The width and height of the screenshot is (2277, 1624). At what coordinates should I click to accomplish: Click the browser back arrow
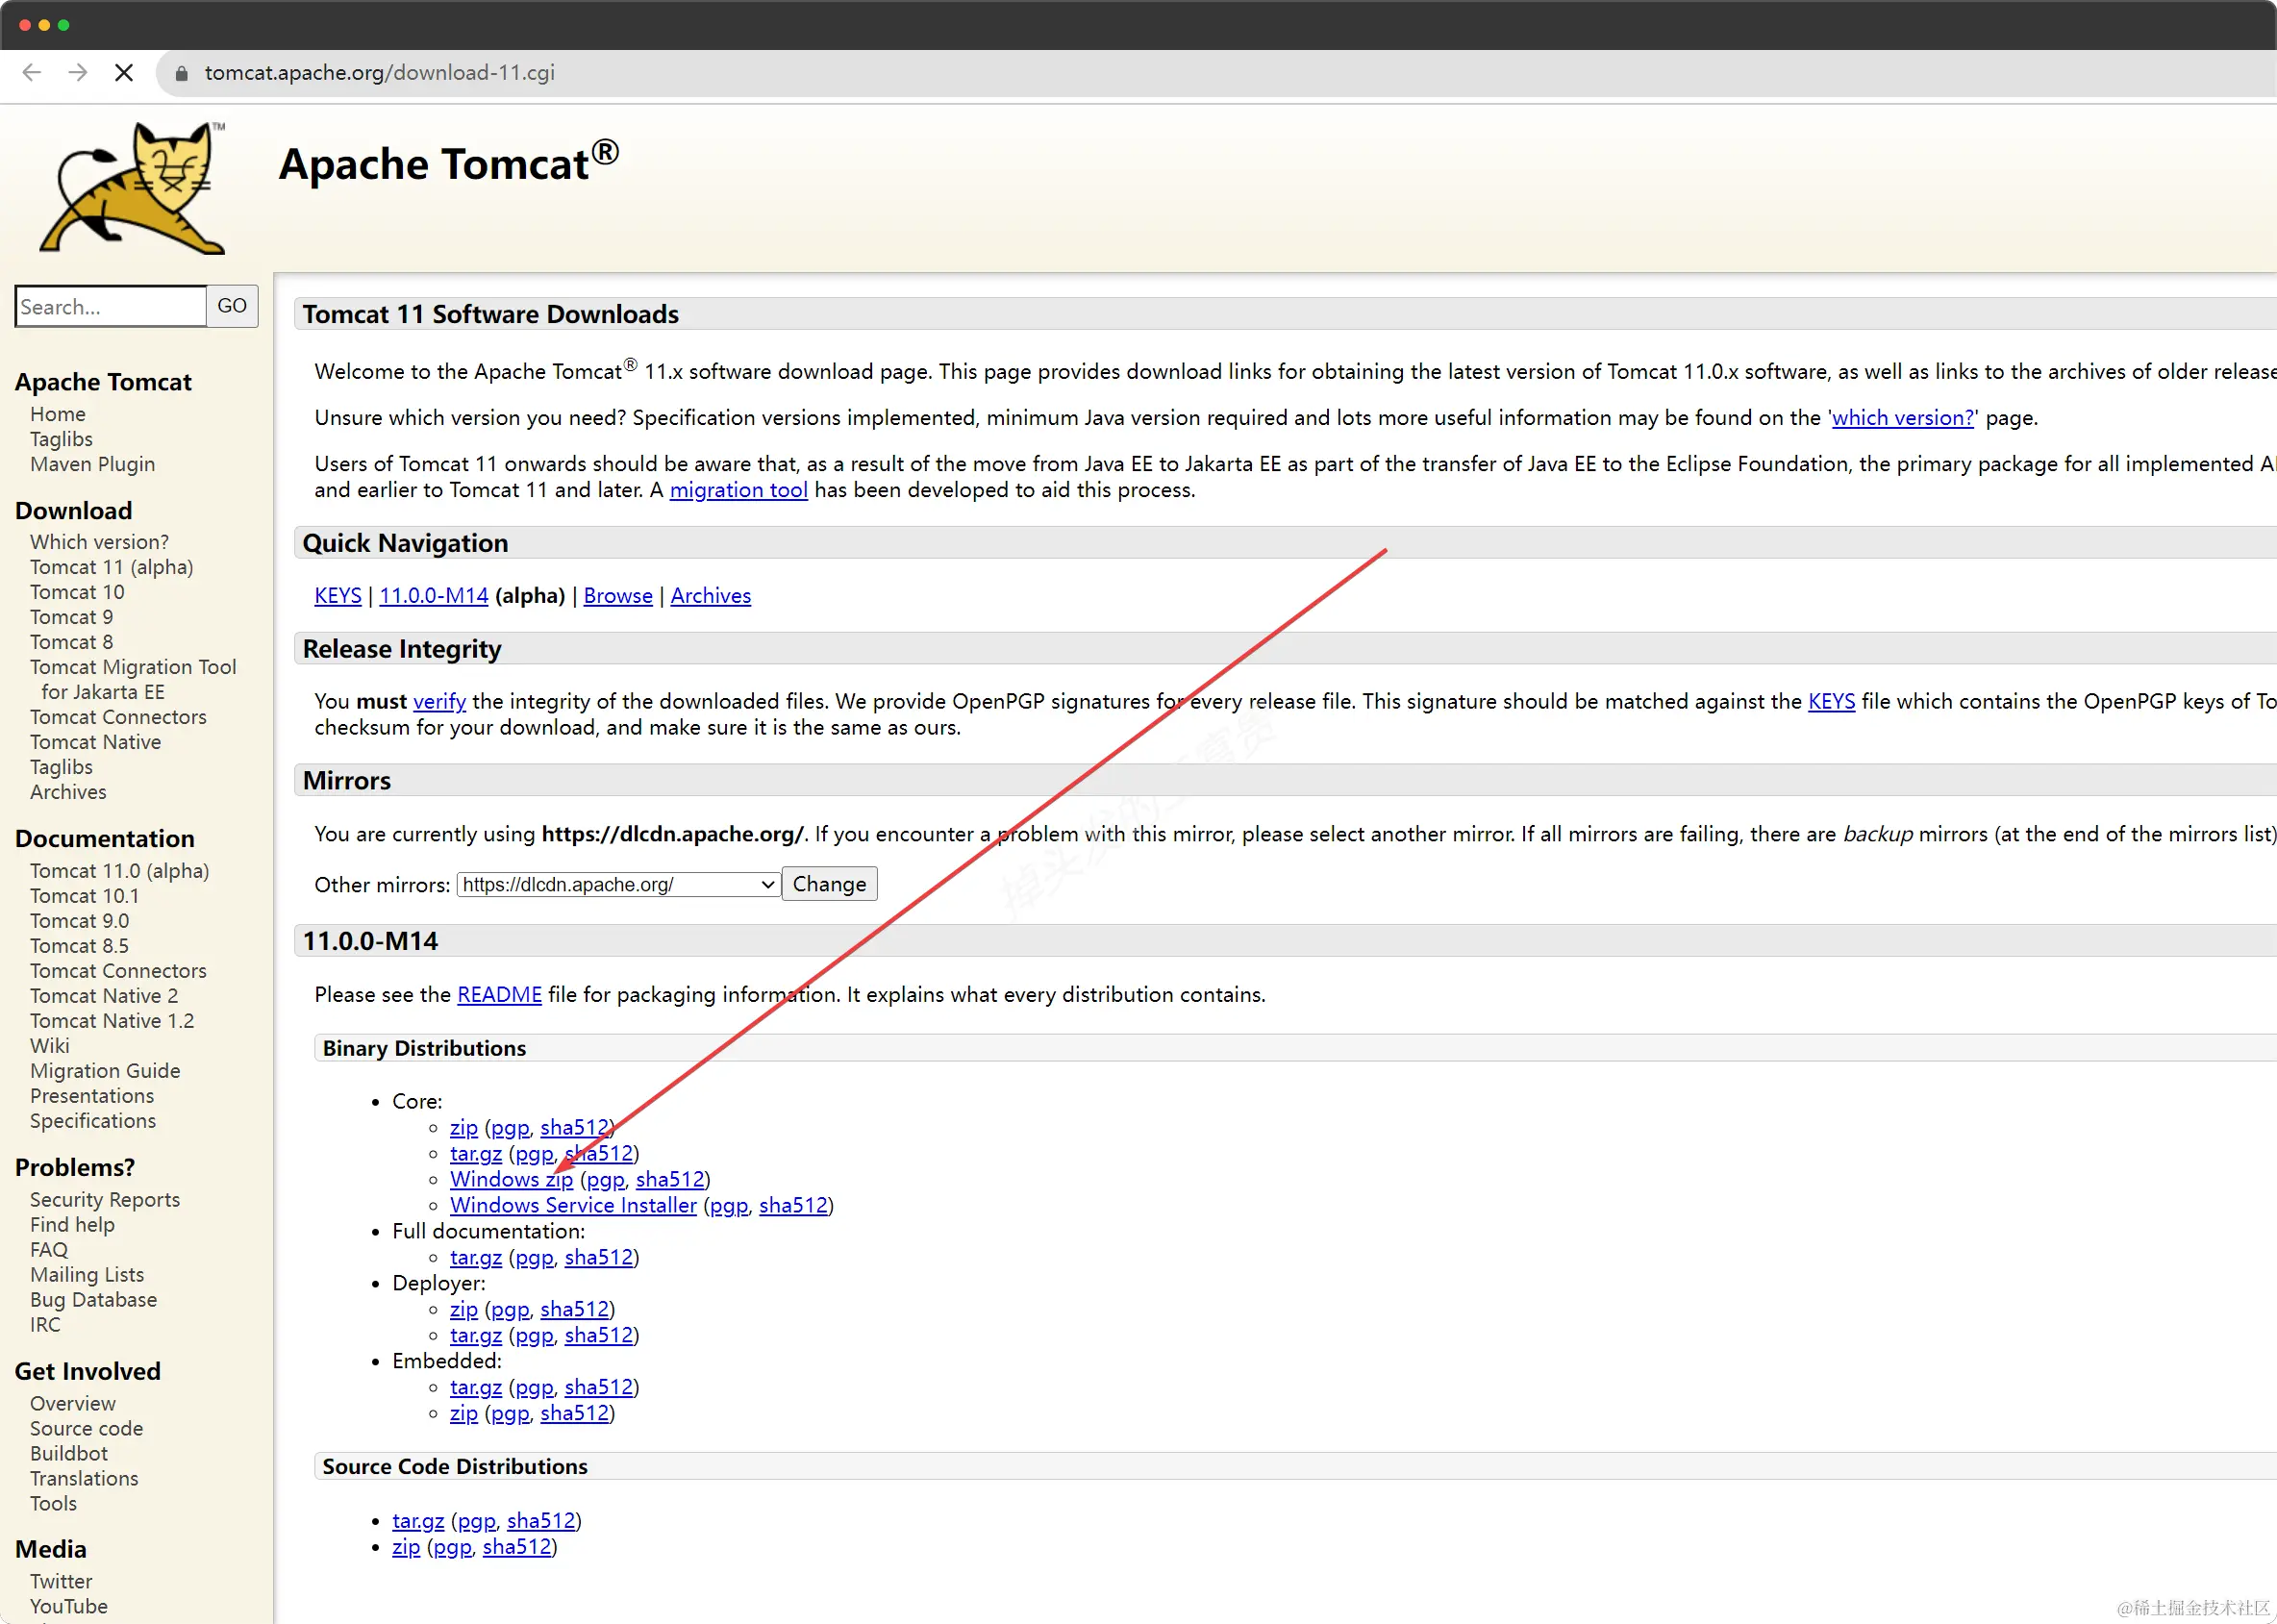(32, 73)
